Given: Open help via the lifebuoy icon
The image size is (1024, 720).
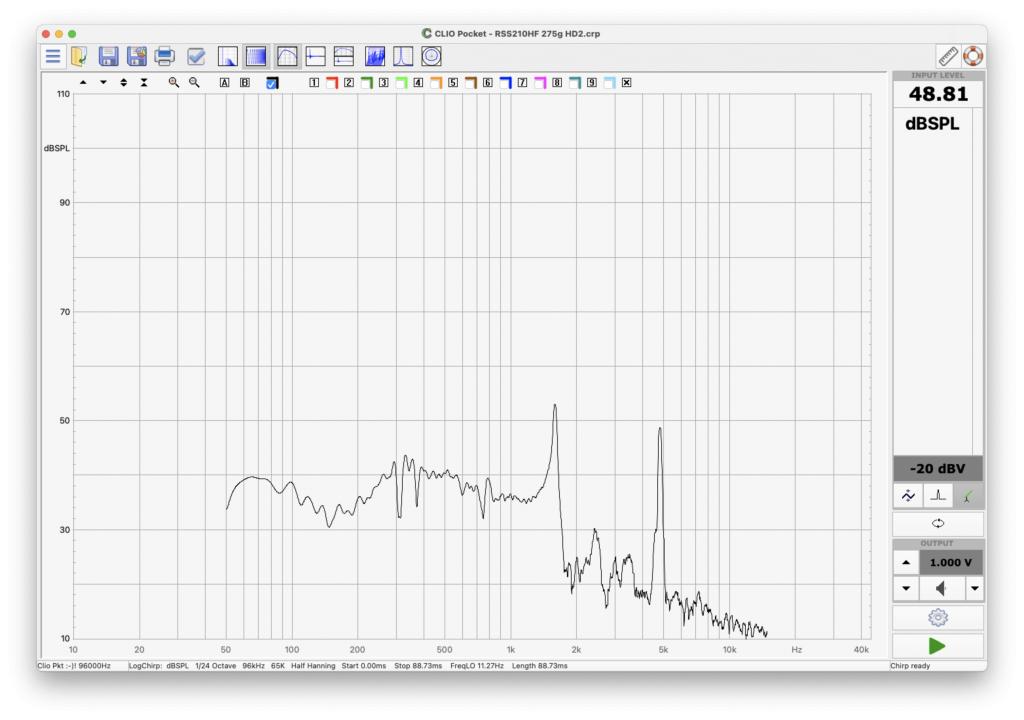Looking at the screenshot, I should click(973, 57).
